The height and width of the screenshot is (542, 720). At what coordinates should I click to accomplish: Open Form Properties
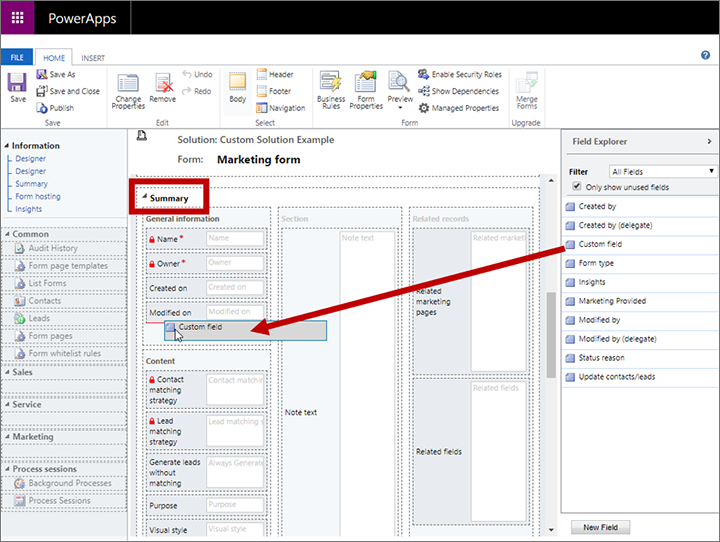(x=366, y=90)
